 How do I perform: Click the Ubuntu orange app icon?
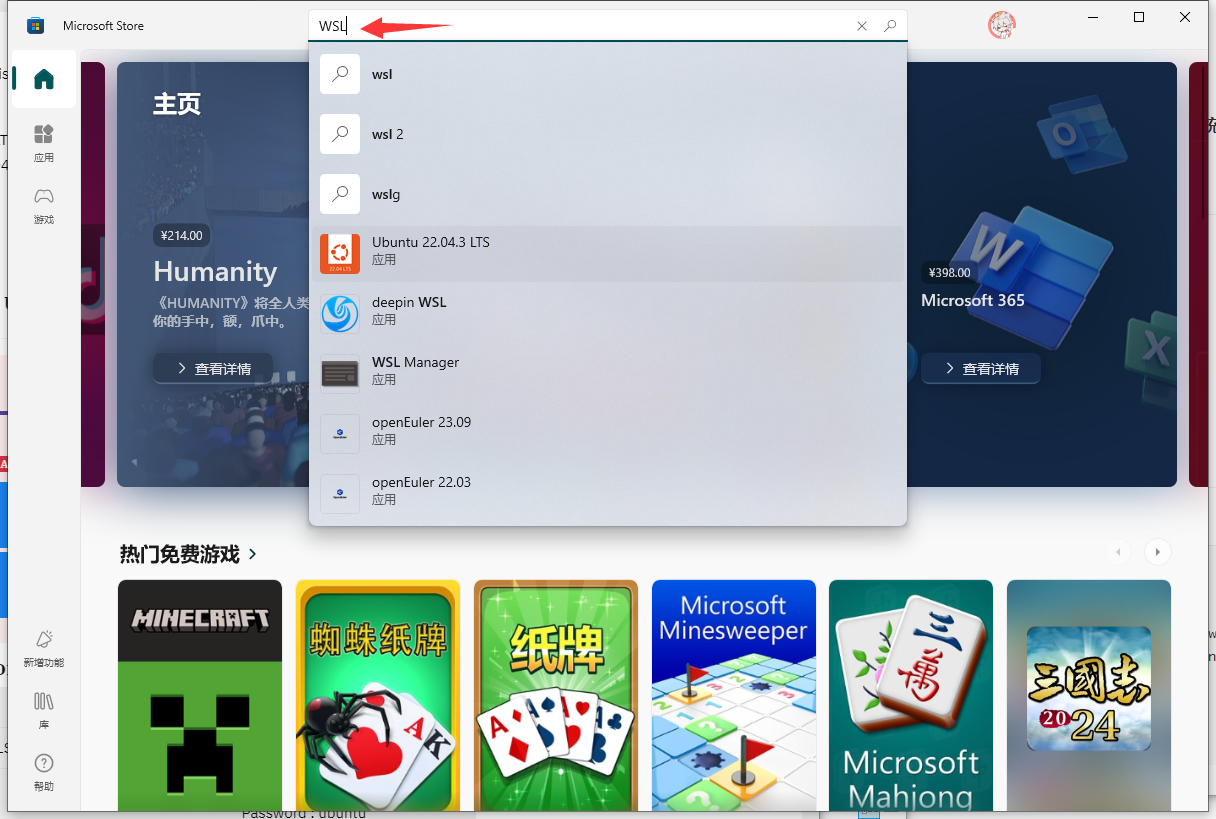pyautogui.click(x=340, y=254)
